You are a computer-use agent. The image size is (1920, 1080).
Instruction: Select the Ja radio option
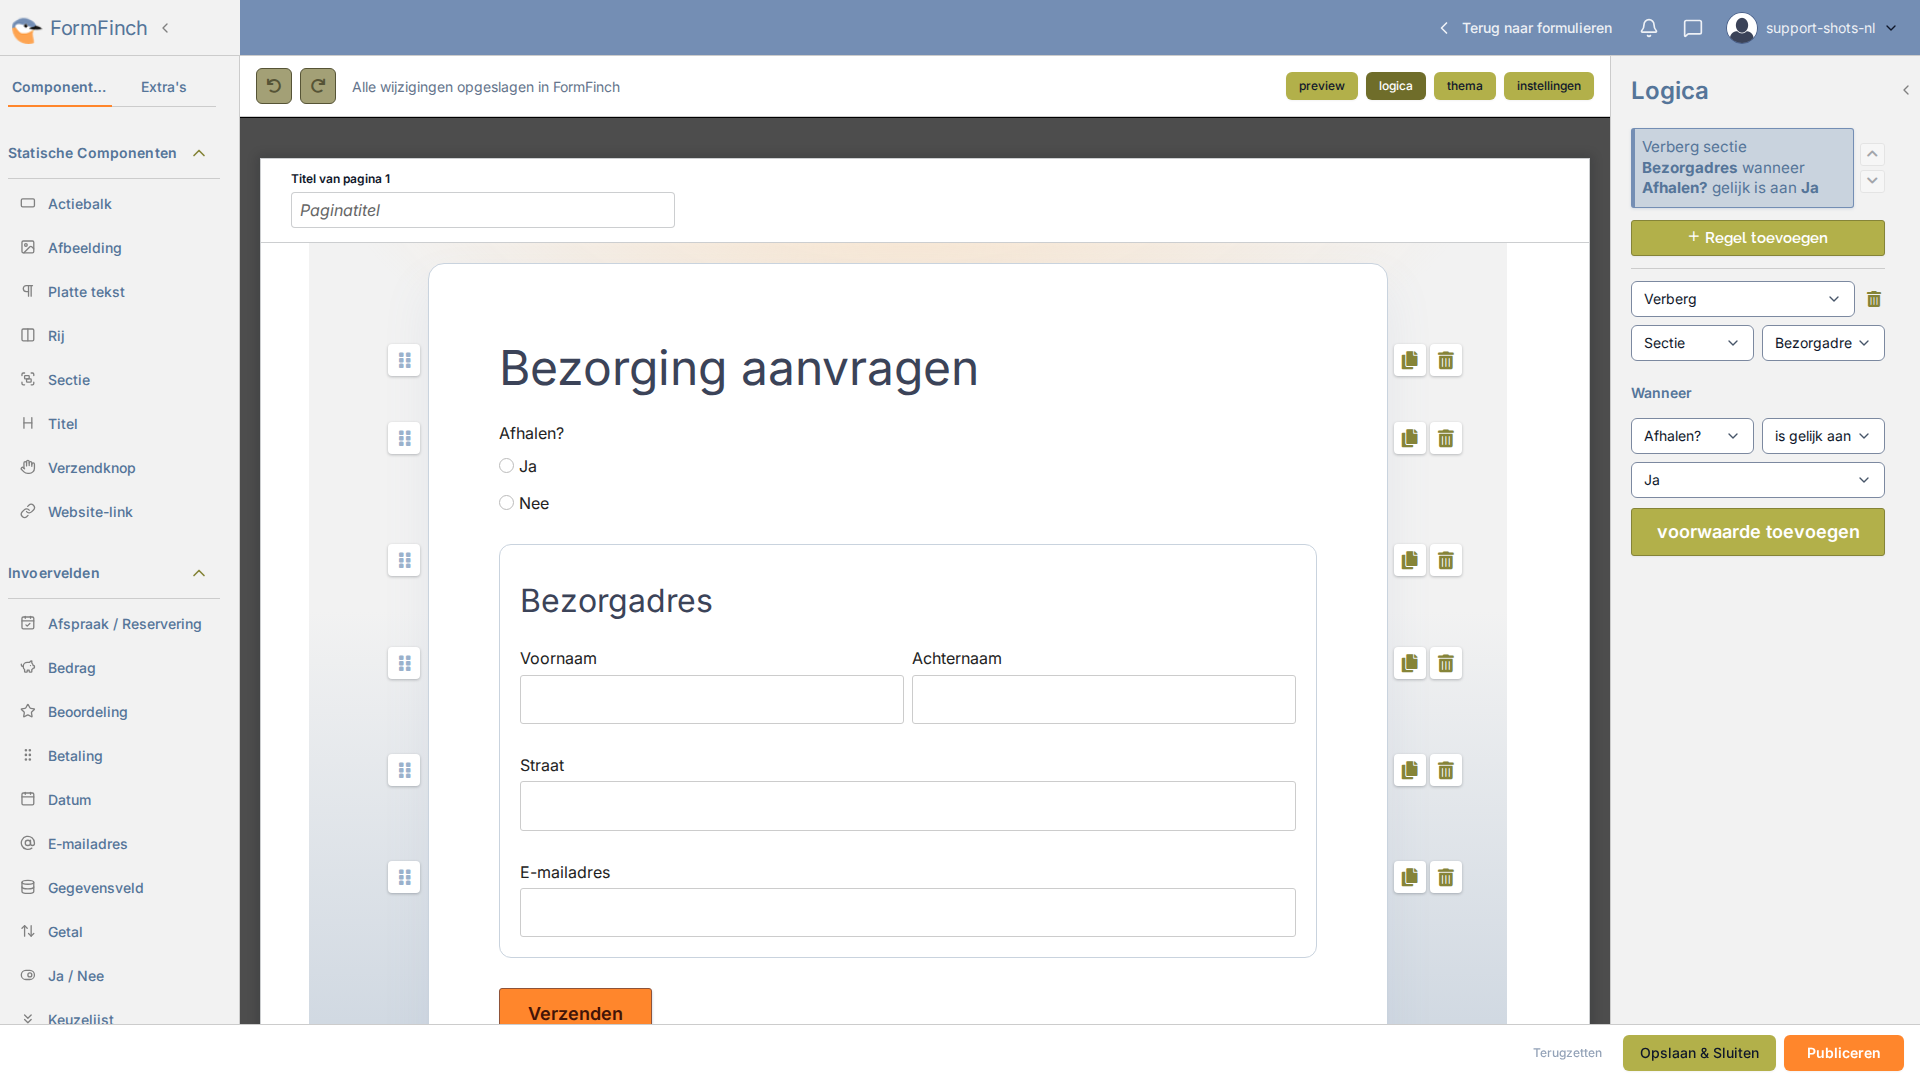coord(506,466)
